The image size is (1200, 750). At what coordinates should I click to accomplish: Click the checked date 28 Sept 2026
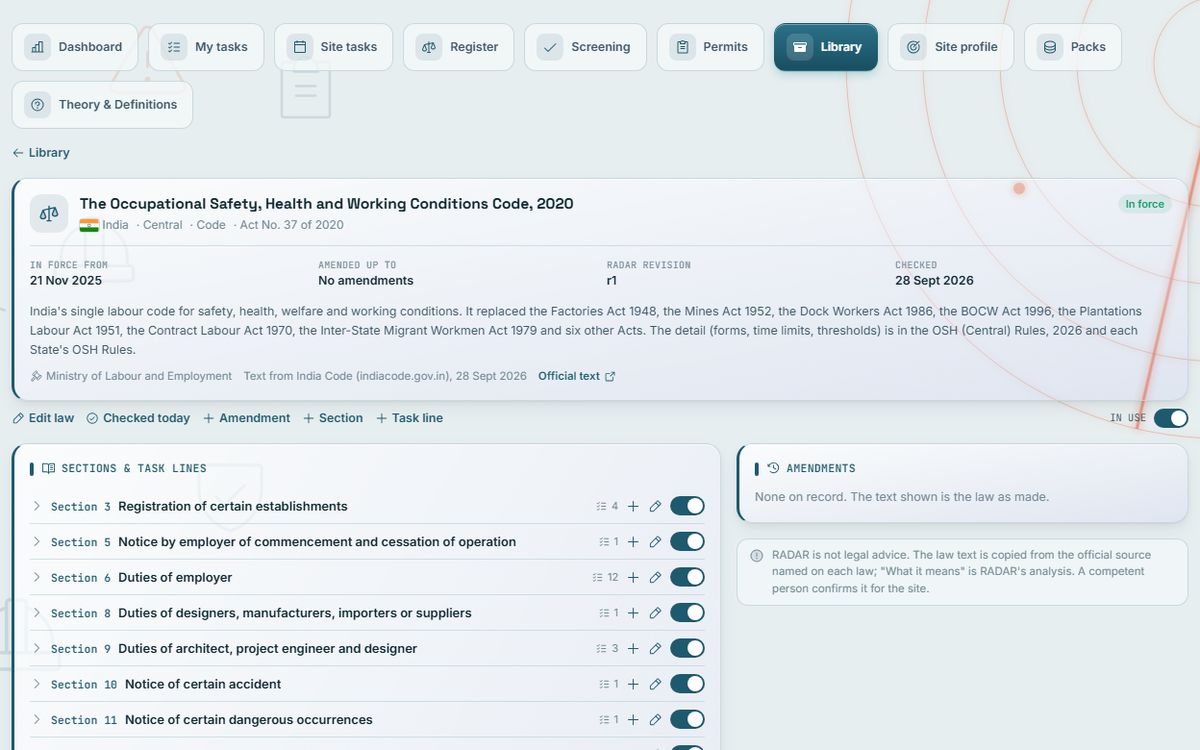(x=934, y=281)
